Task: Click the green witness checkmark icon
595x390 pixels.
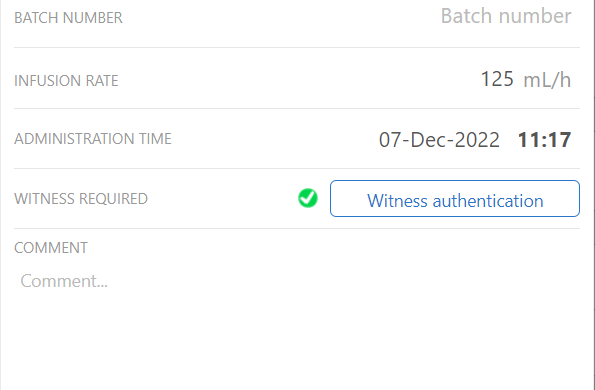Action: click(x=308, y=198)
